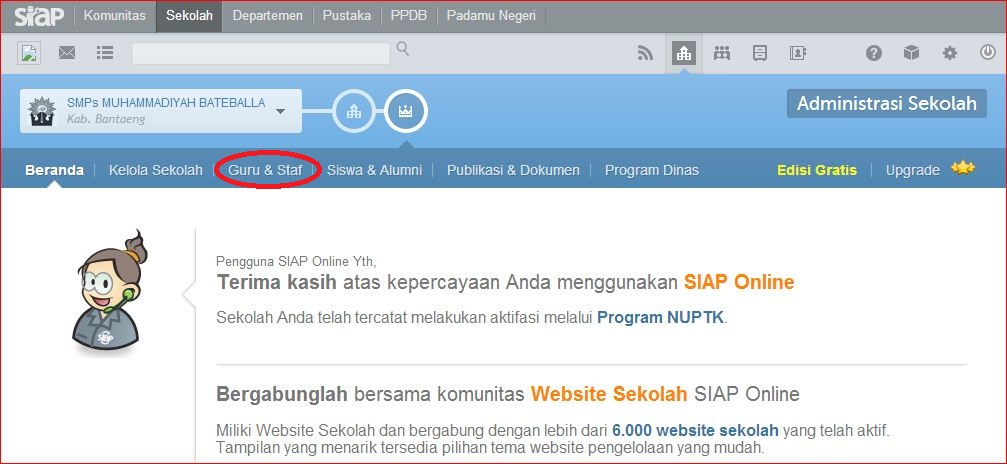Image resolution: width=1007 pixels, height=464 pixels.
Task: Click the Pengguna SIAP Online Yth, text
Action: (296, 262)
